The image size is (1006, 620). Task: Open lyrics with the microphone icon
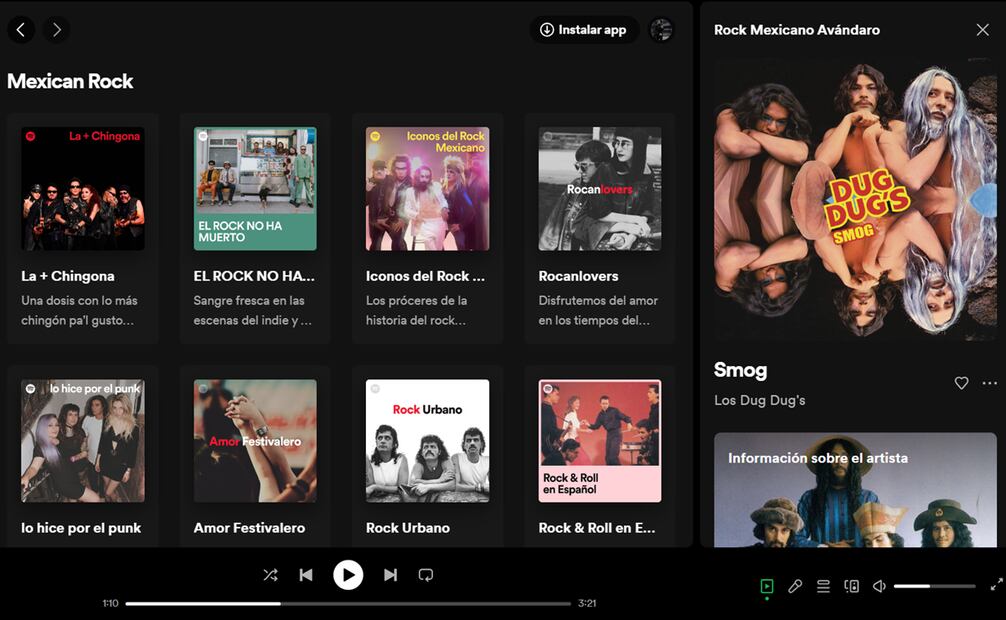point(795,587)
